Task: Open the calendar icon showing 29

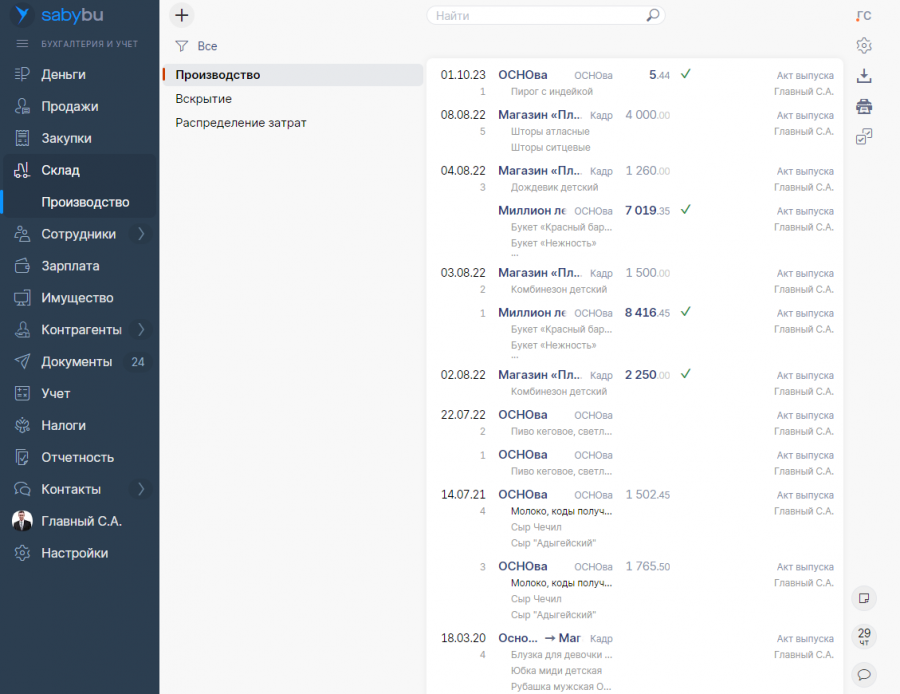Action: (864, 636)
